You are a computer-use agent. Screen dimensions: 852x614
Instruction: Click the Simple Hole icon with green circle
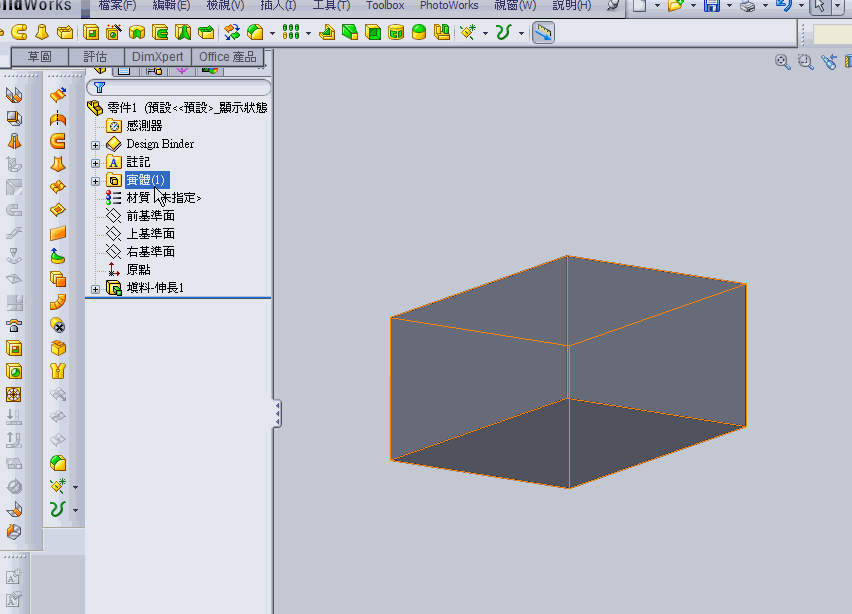14,372
